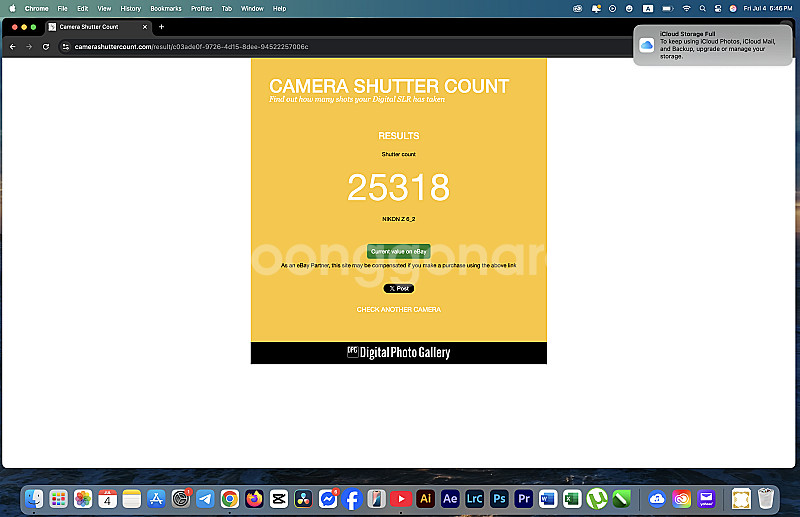Open site information icon beside the URL

(x=65, y=47)
